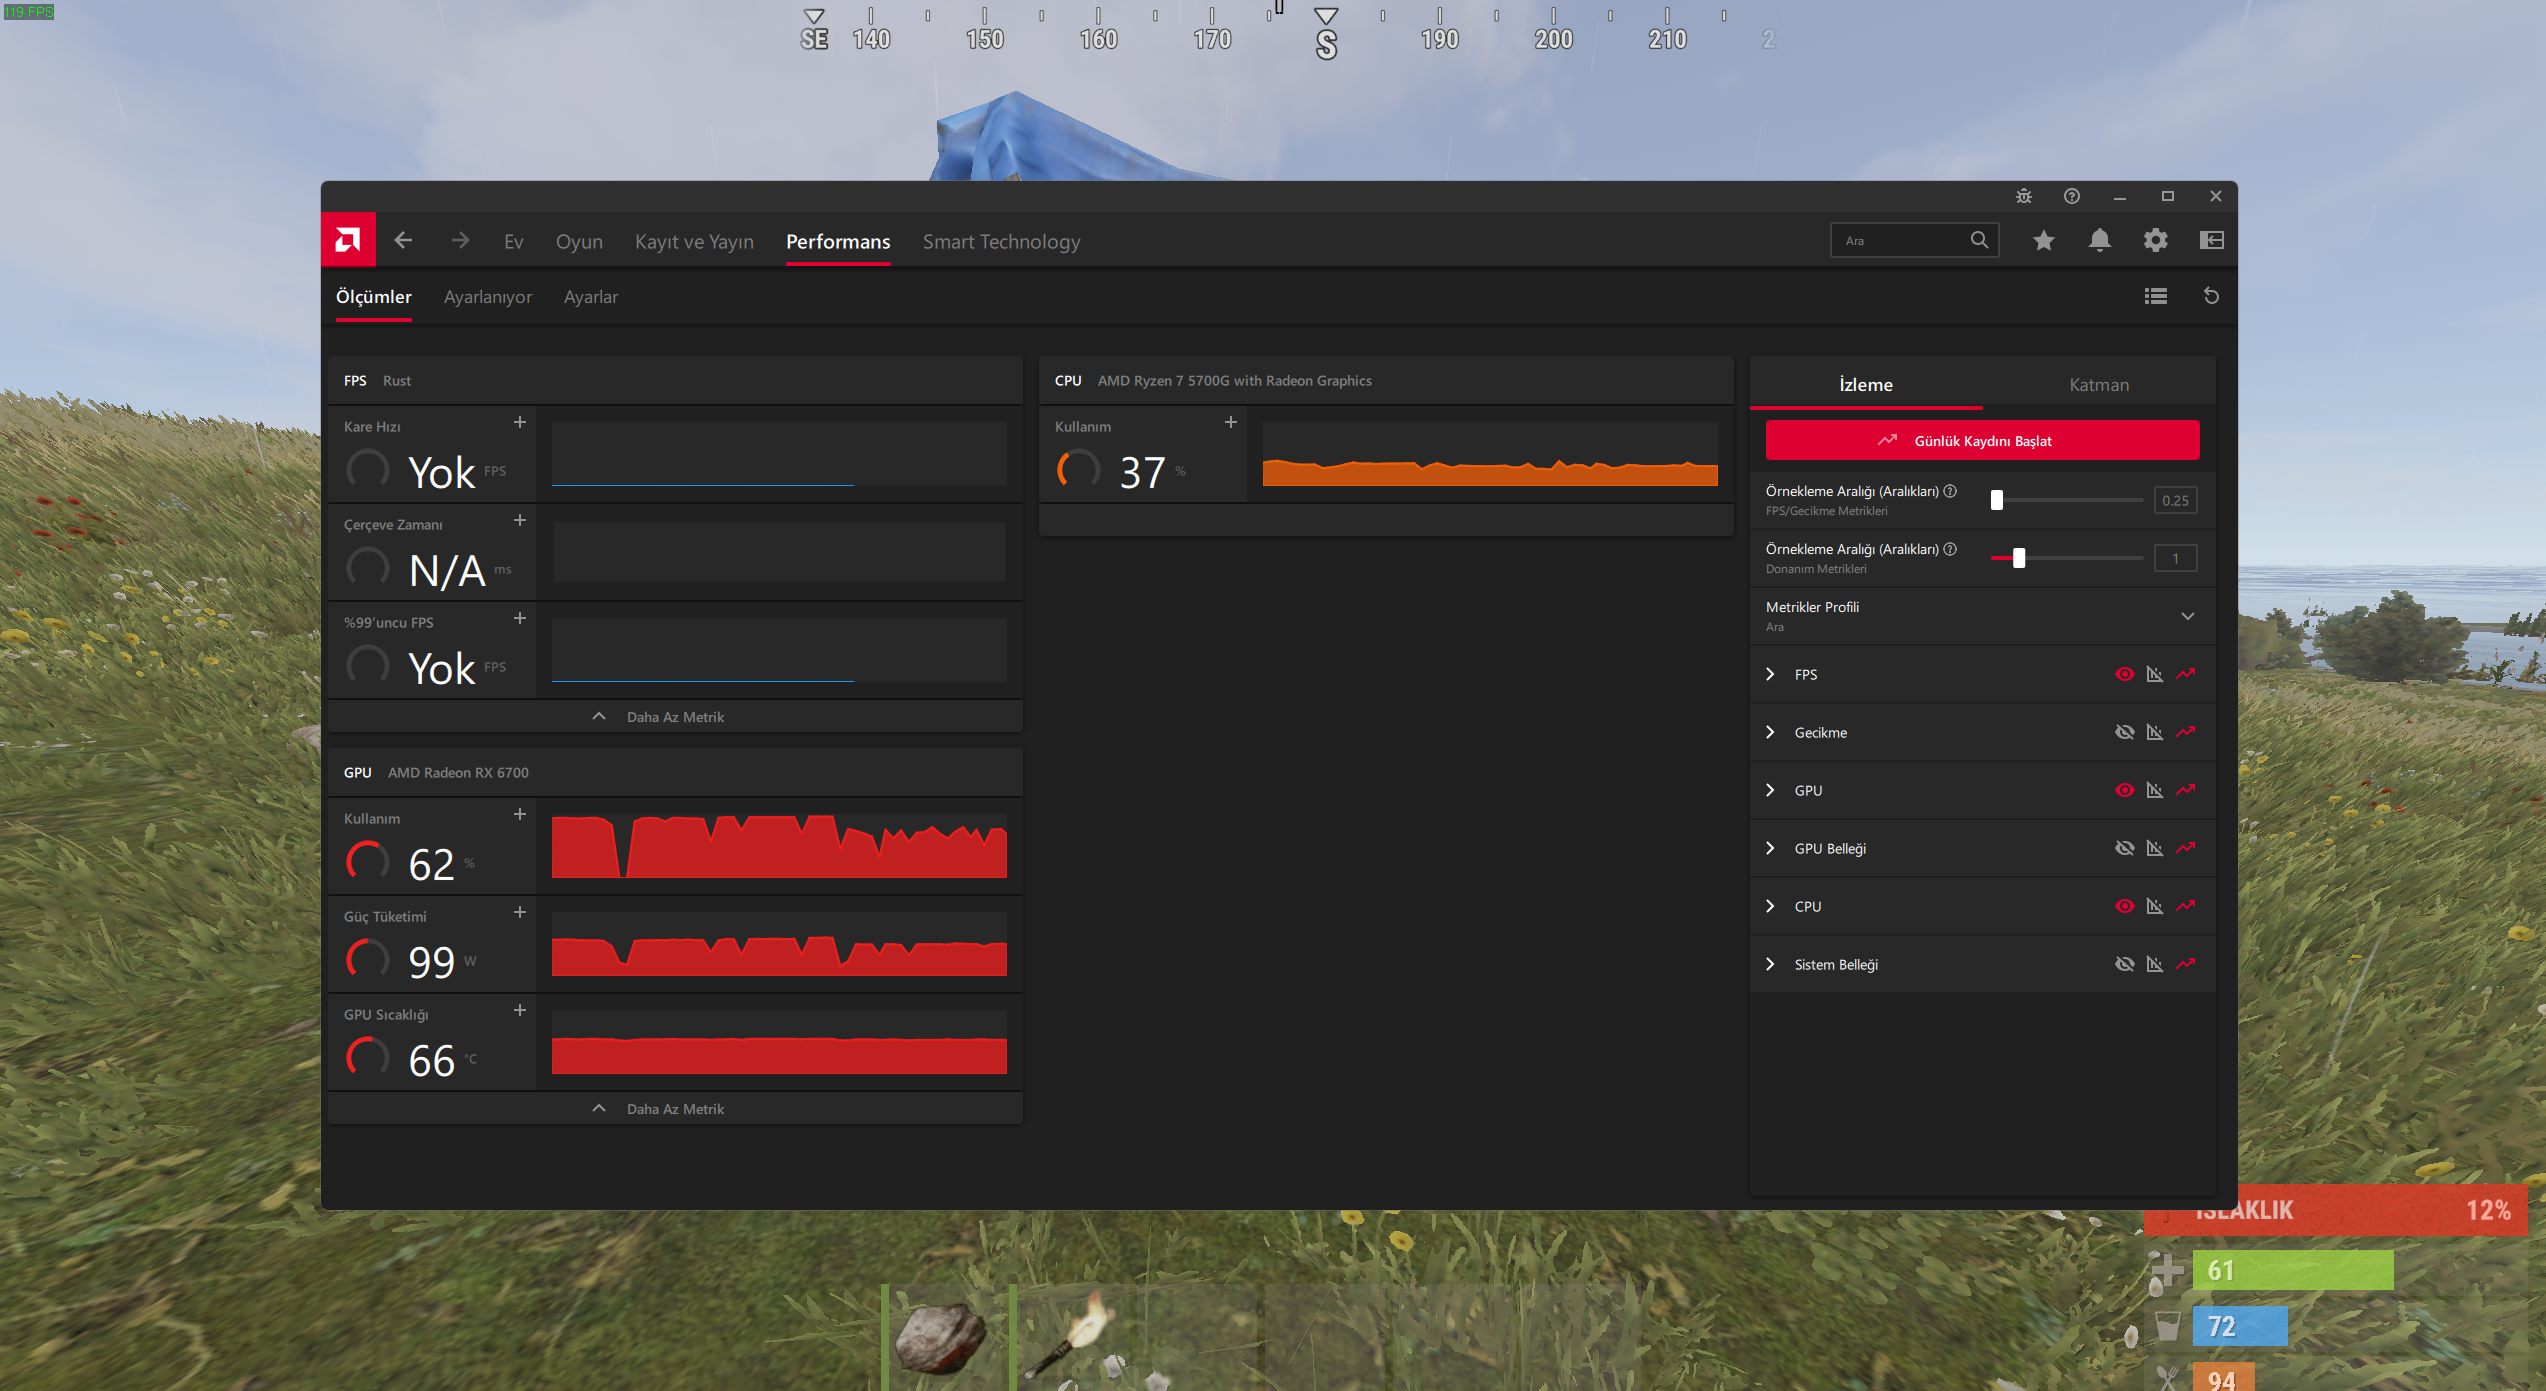This screenshot has height=1391, width=2546.
Task: Click the help icon beside the FPS/Gecikme sampling label
Action: (1950, 491)
